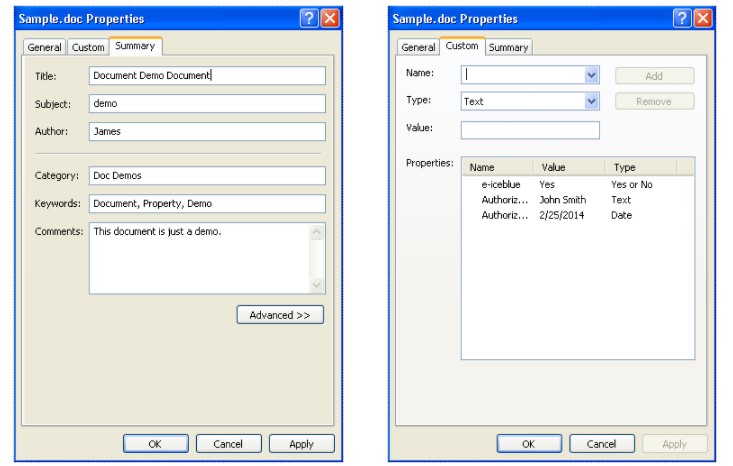733x466 pixels.
Task: Click the John Smith value cell
Action: tap(562, 200)
